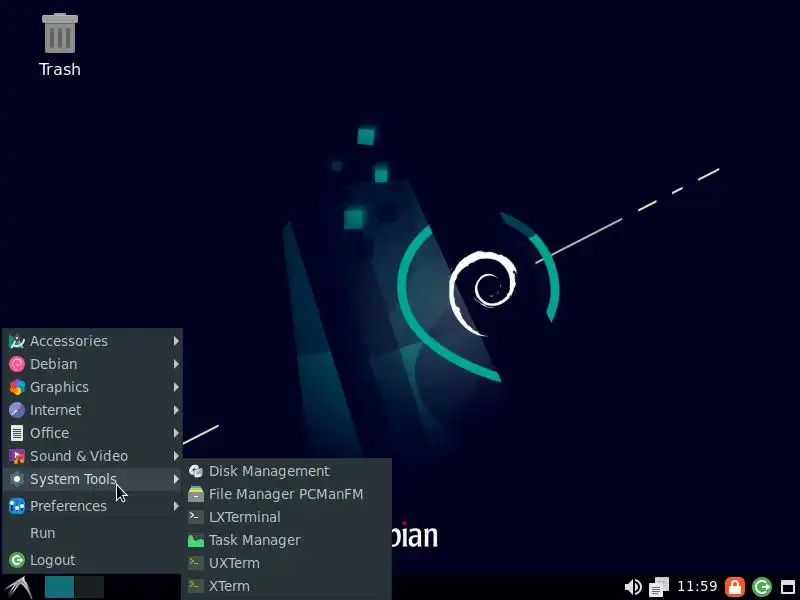Screen dimensions: 800x600
Task: Click the Task Manager graph icon
Action: (196, 540)
